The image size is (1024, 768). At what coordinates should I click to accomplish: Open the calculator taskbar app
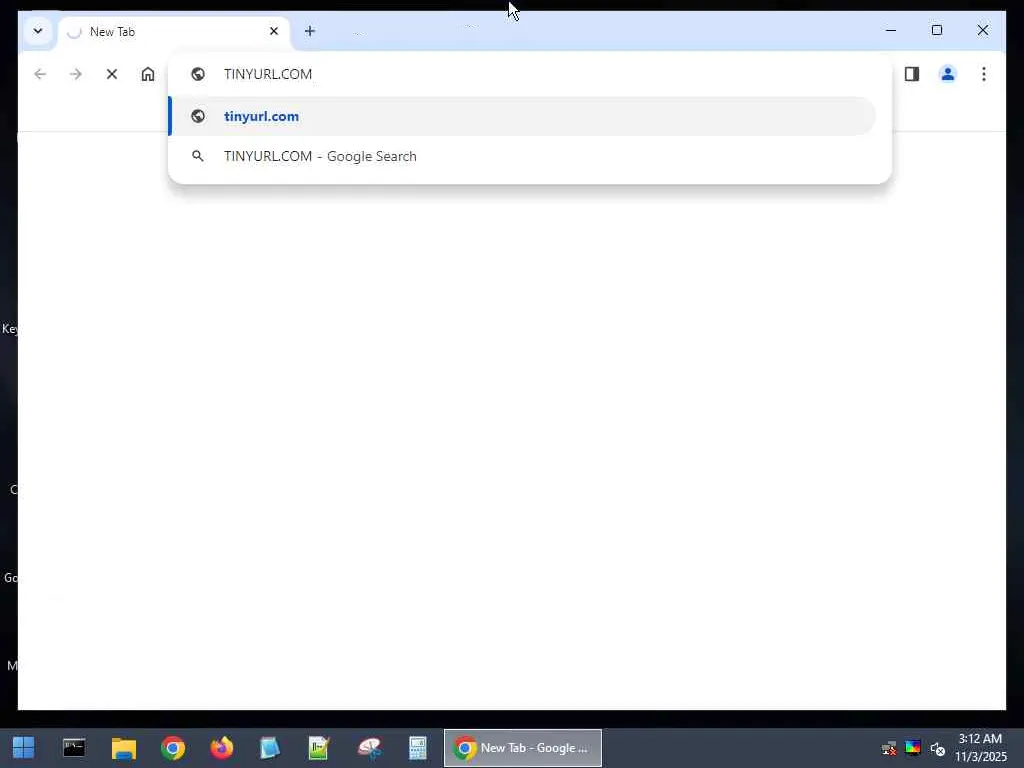[417, 748]
